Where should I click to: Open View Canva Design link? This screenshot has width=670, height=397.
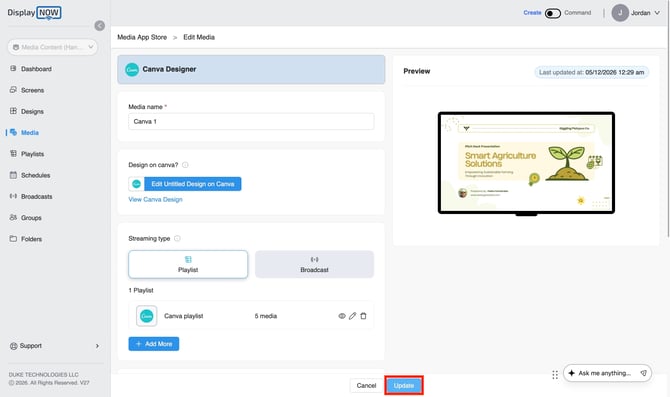click(156, 200)
